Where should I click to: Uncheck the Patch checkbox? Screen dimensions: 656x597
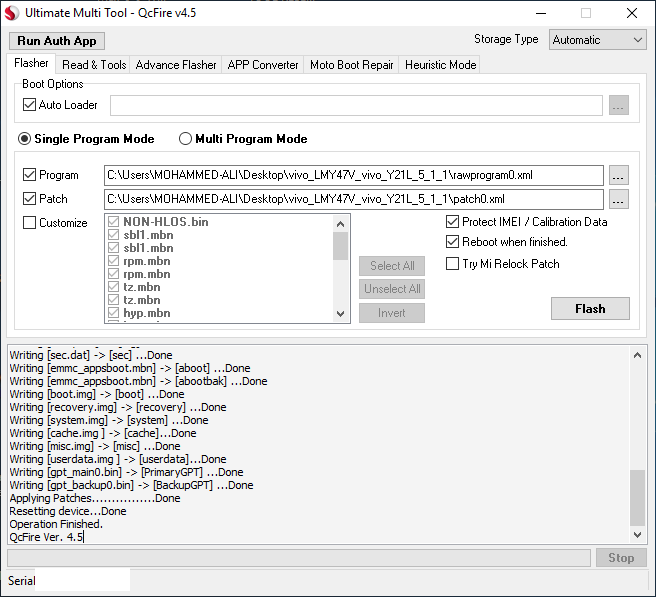pos(29,199)
